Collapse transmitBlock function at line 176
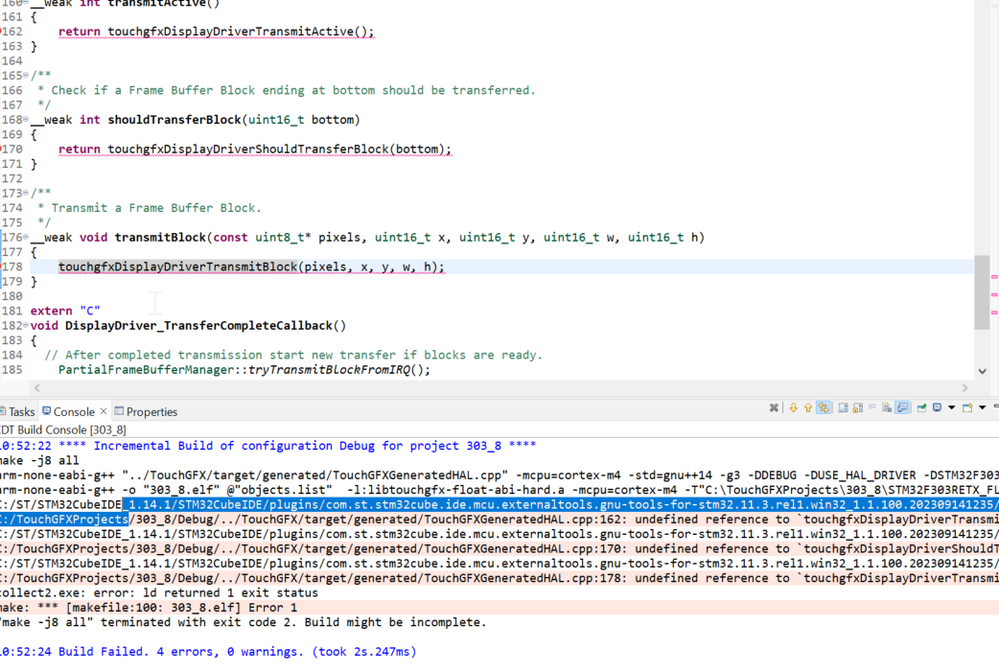The width and height of the screenshot is (999, 671). (25, 237)
